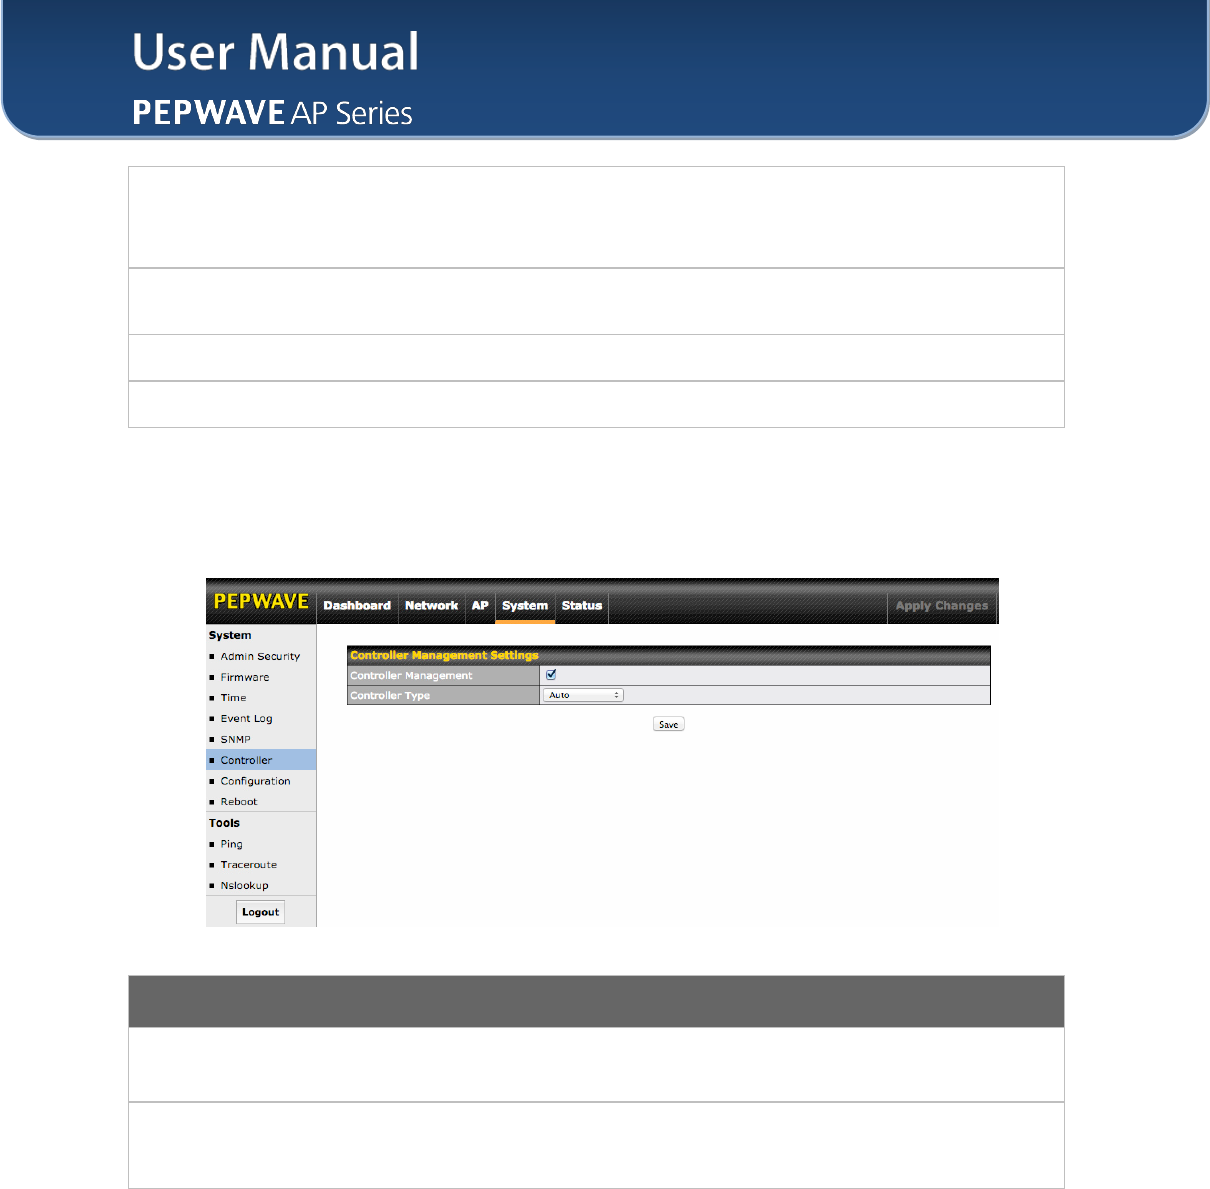
Task: Click the System sidebar heading
Action: click(230, 635)
